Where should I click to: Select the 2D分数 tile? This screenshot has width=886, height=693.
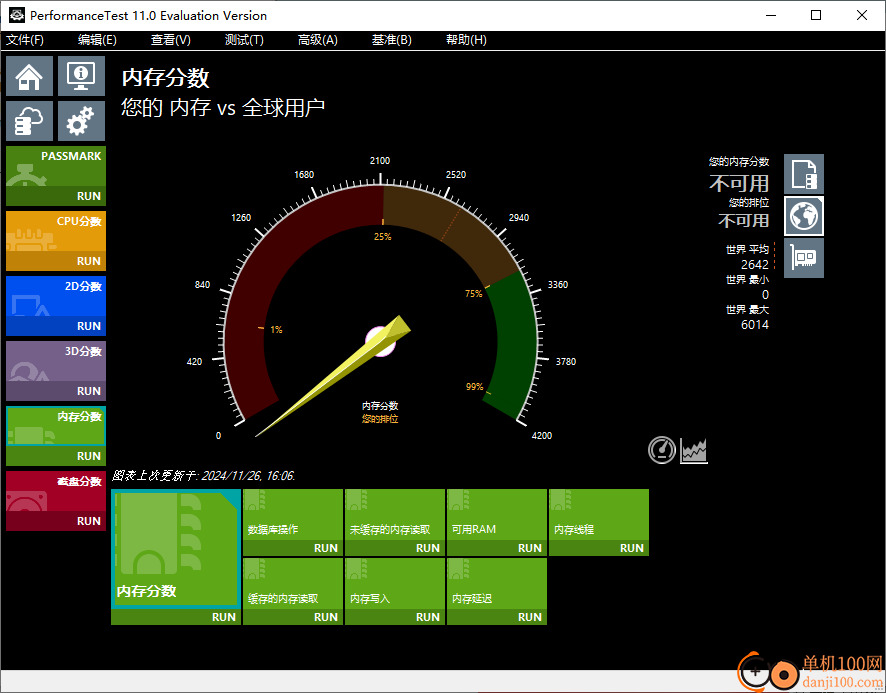pyautogui.click(x=56, y=297)
